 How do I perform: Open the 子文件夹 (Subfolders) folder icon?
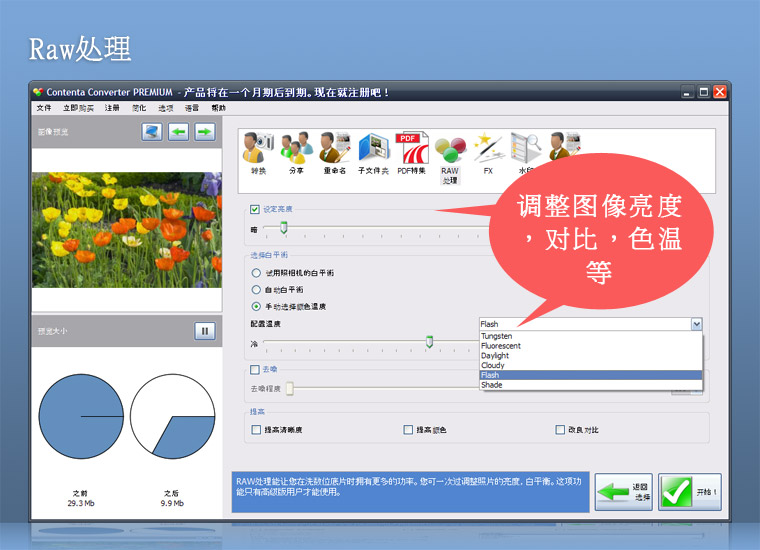point(373,148)
